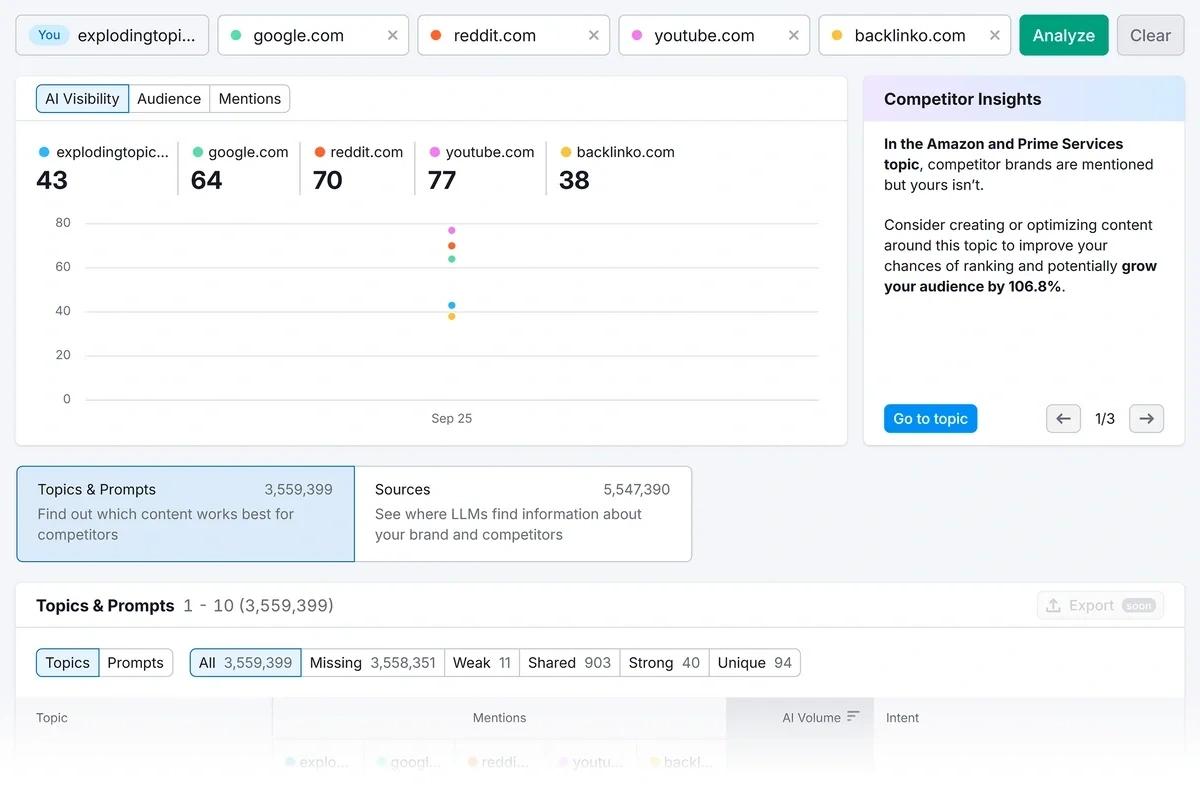
Task: Toggle view to Prompts
Action: tap(135, 662)
